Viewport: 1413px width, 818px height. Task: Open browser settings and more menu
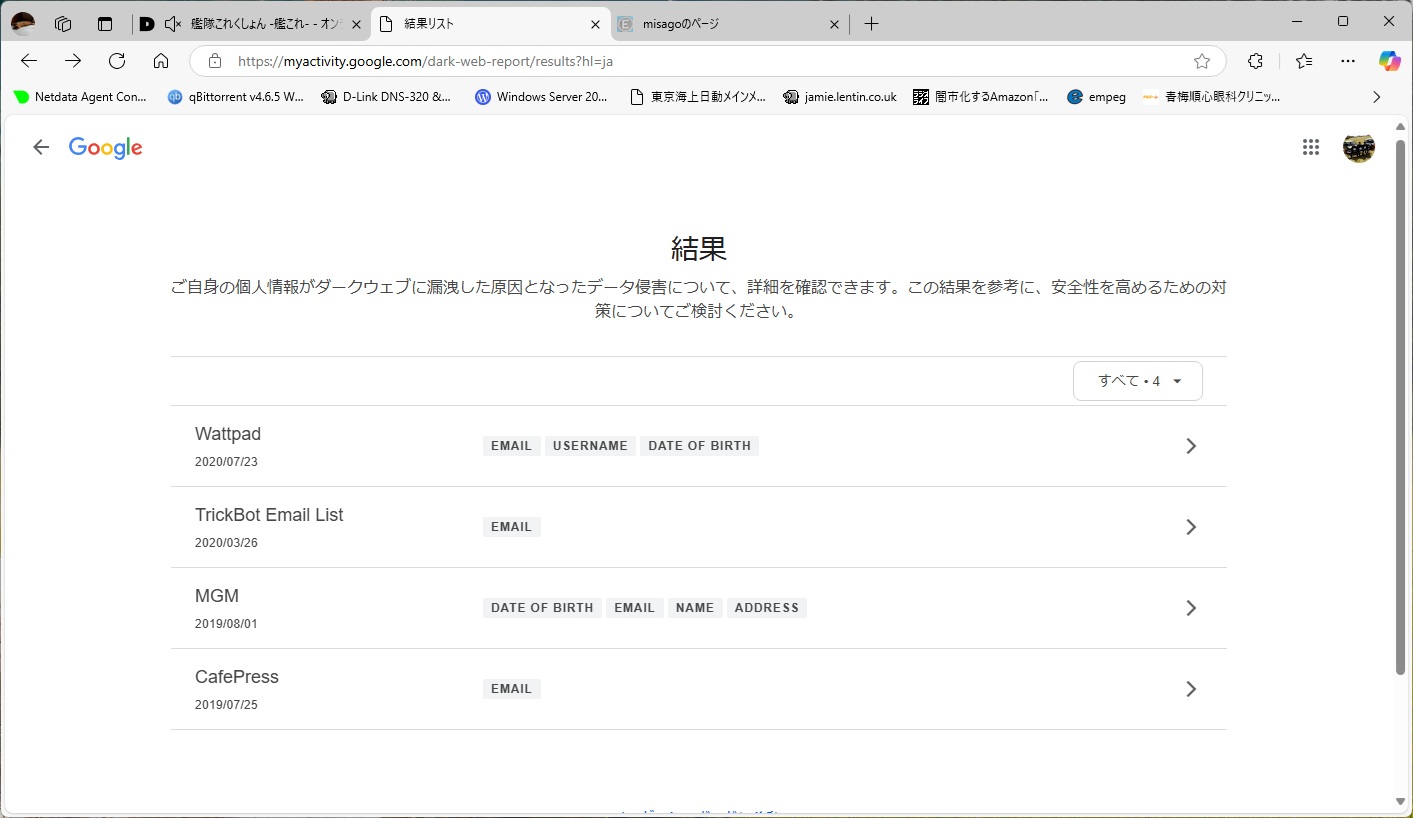coord(1347,61)
